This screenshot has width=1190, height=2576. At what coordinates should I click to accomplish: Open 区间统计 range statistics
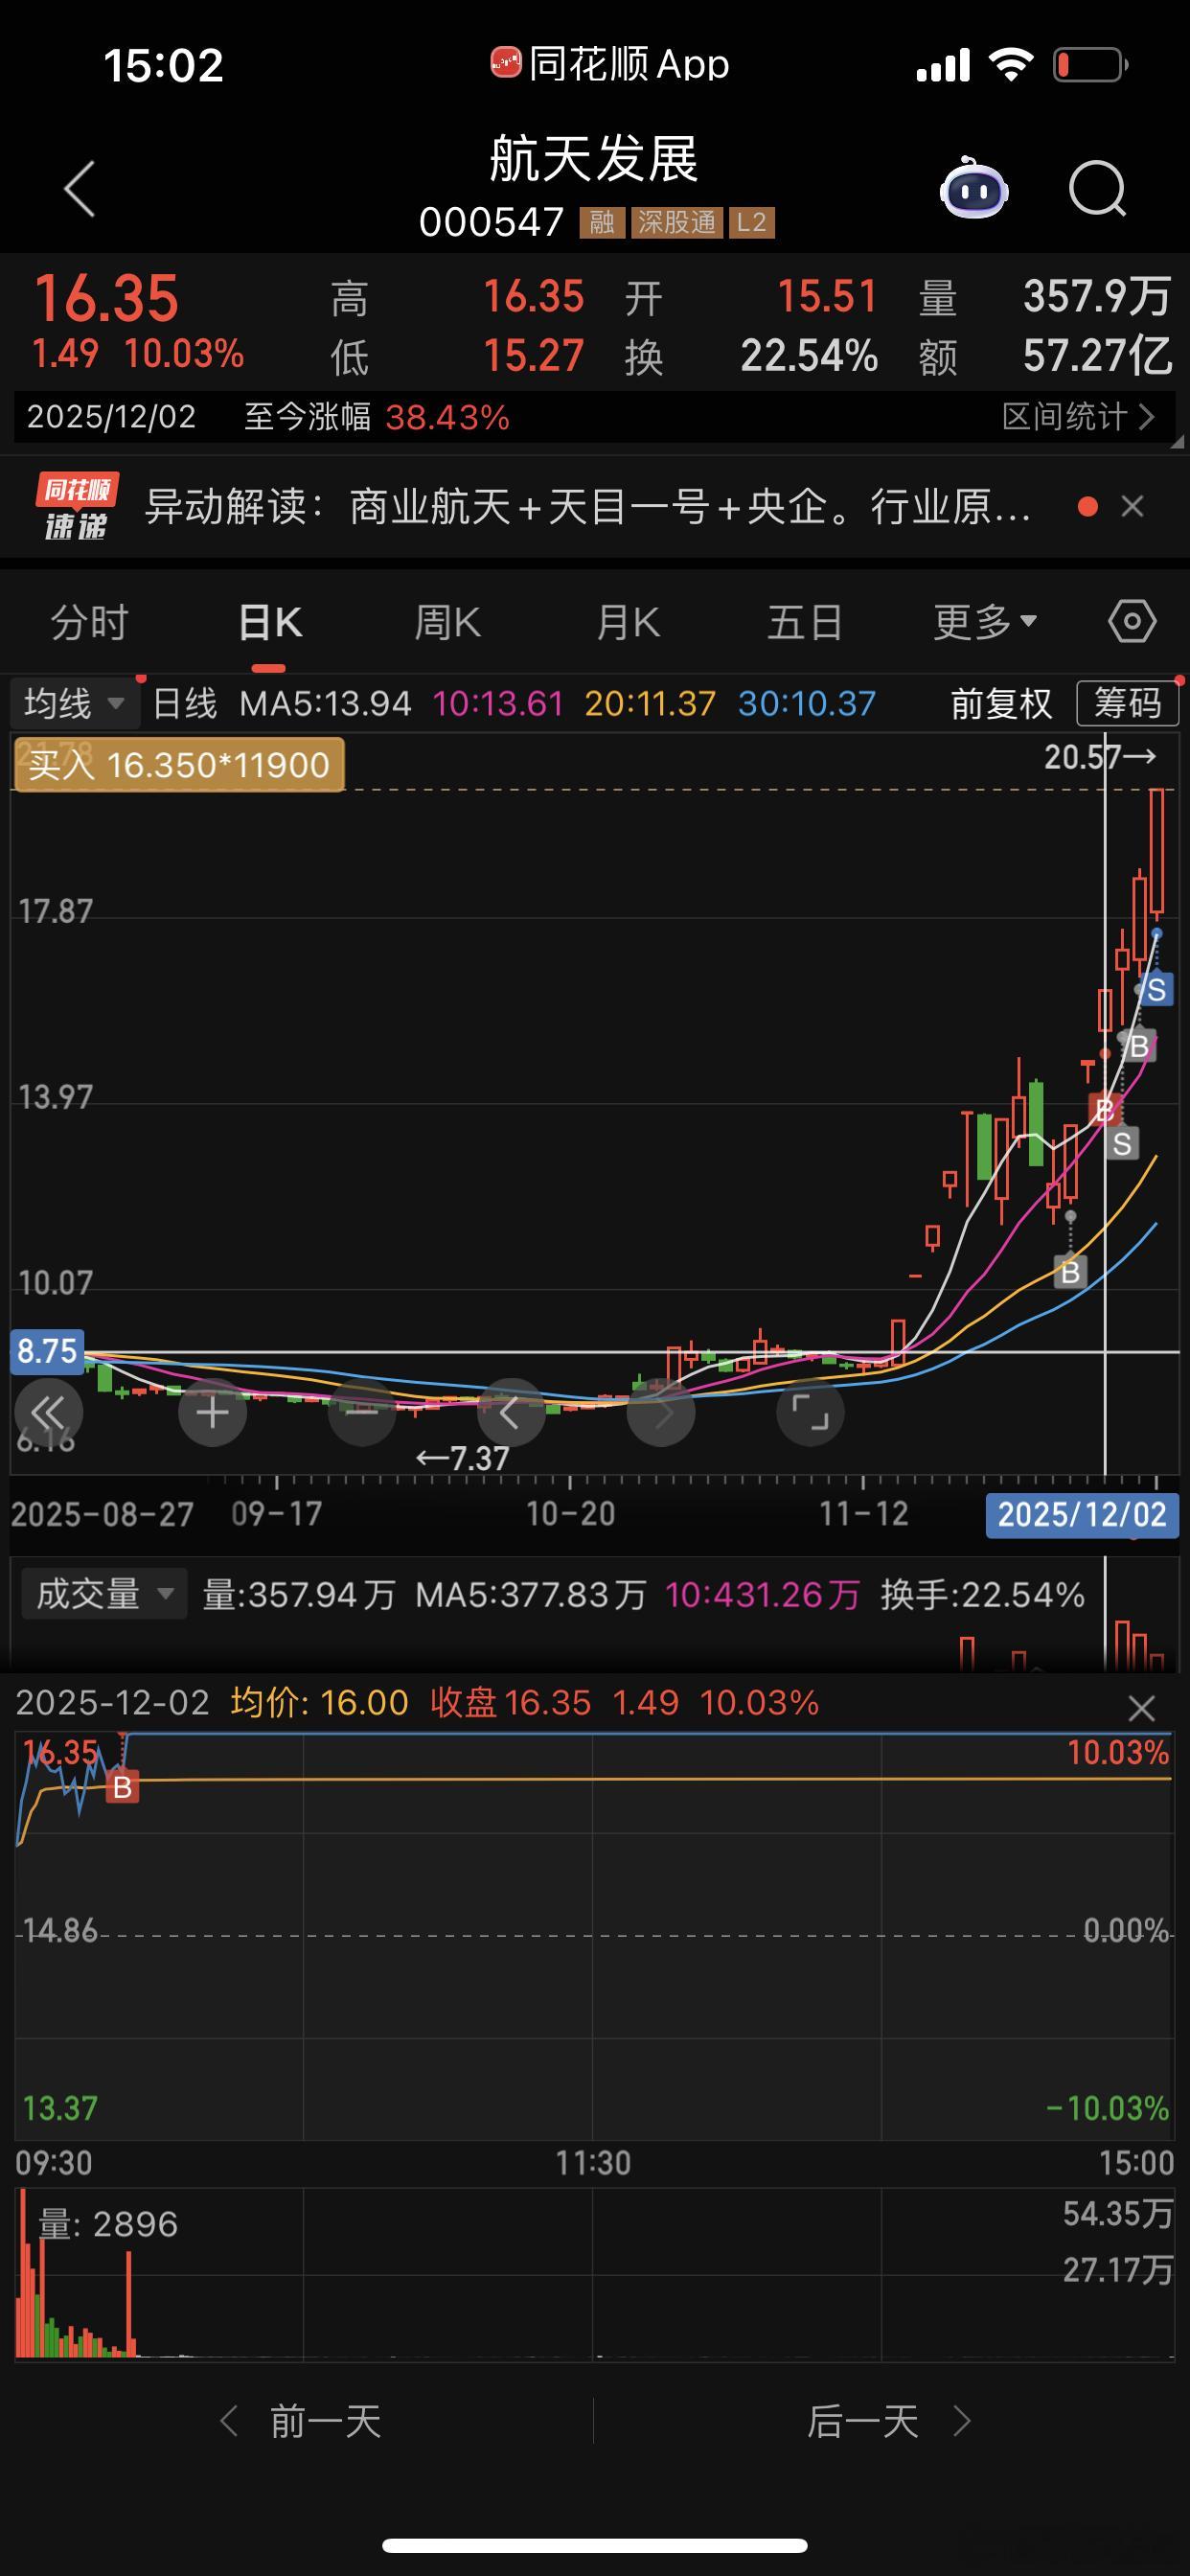pos(1078,416)
